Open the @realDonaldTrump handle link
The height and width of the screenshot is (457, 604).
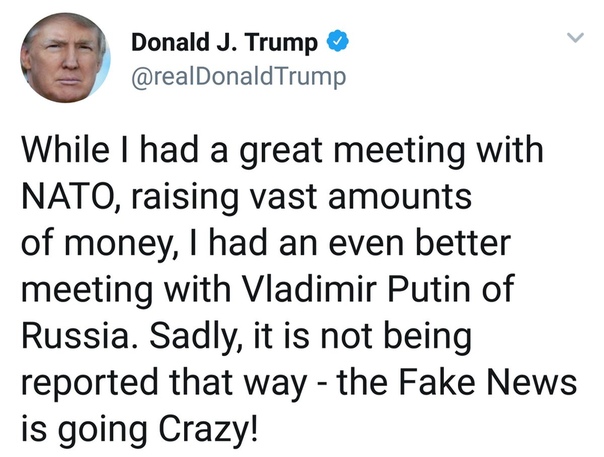[x=238, y=76]
